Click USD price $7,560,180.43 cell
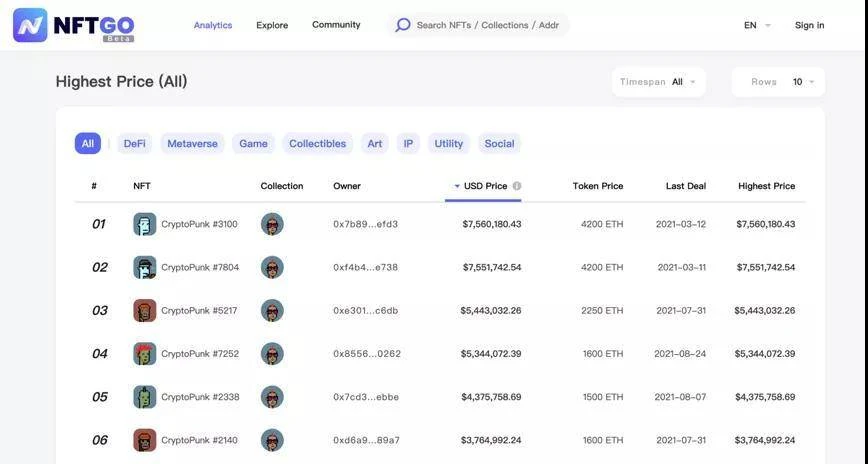The image size is (868, 464). 492,224
